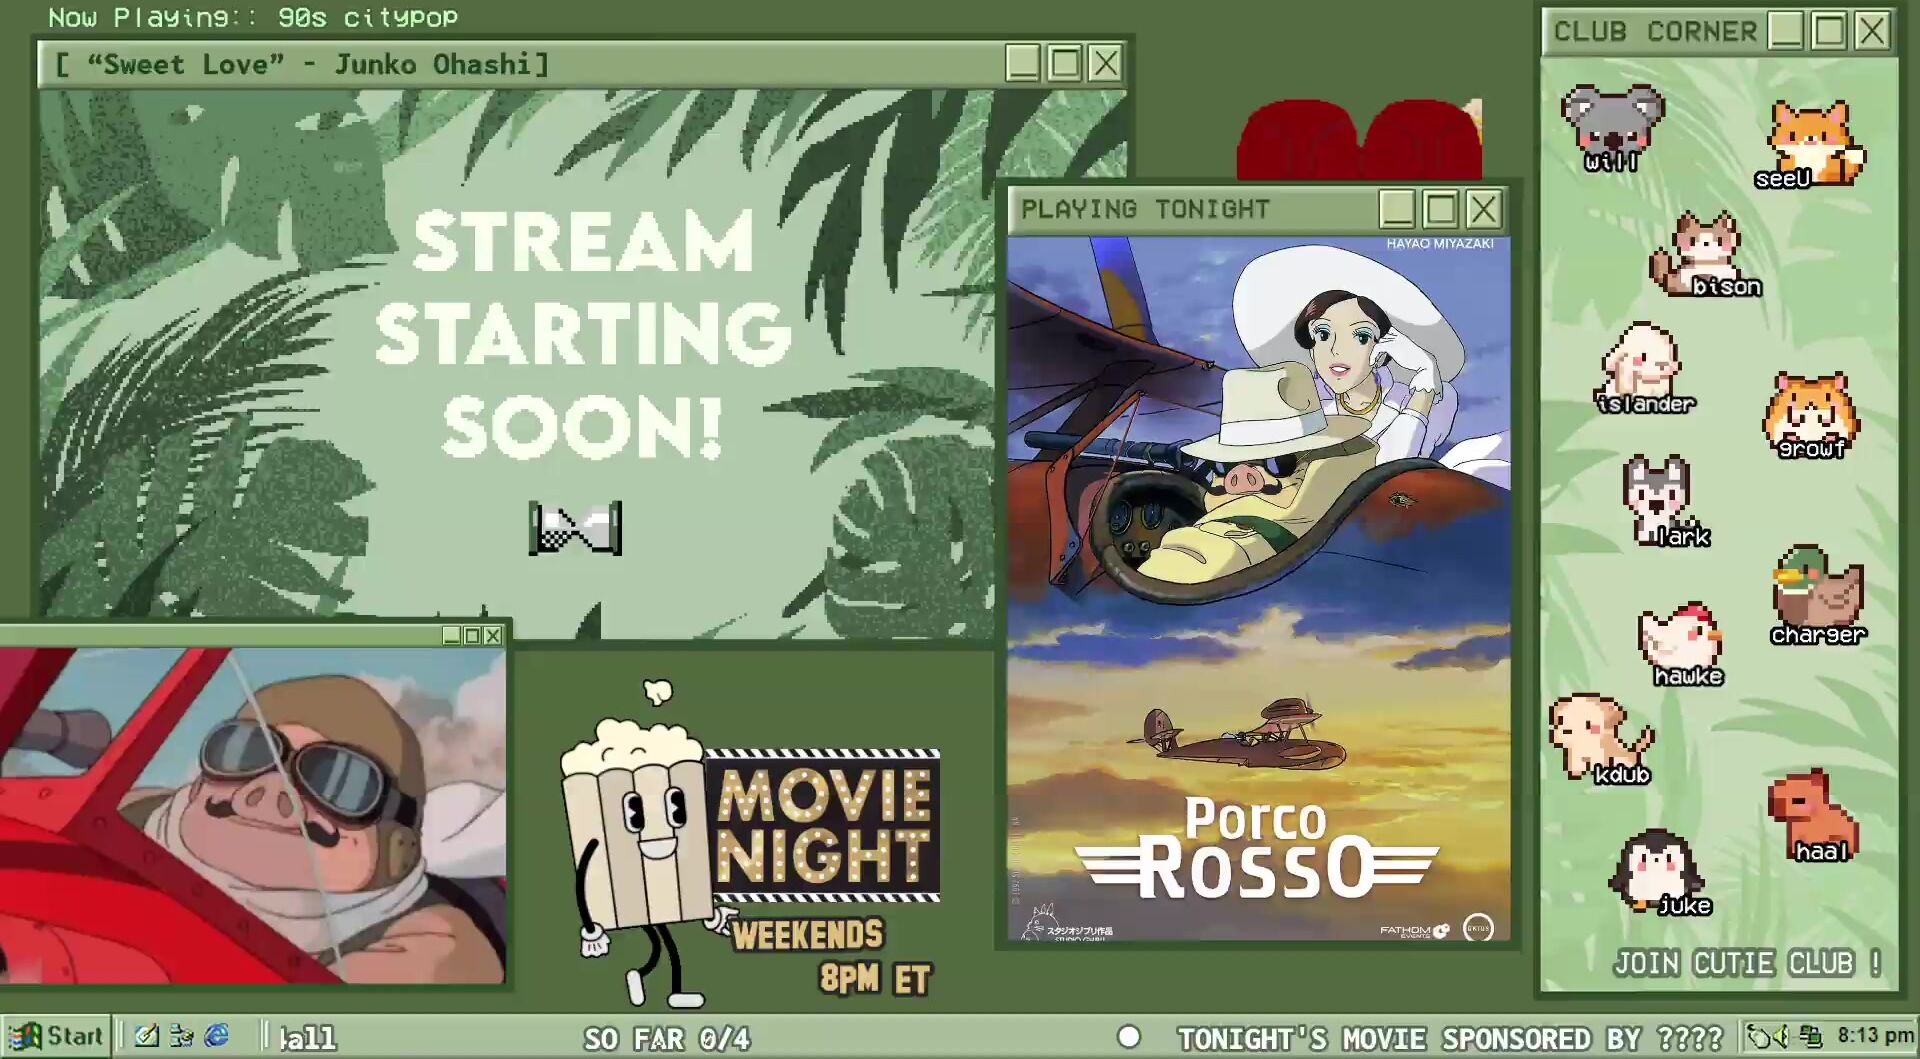The width and height of the screenshot is (1920, 1059).
Task: Pick the penguin avatar labeled juke
Action: 1659,873
